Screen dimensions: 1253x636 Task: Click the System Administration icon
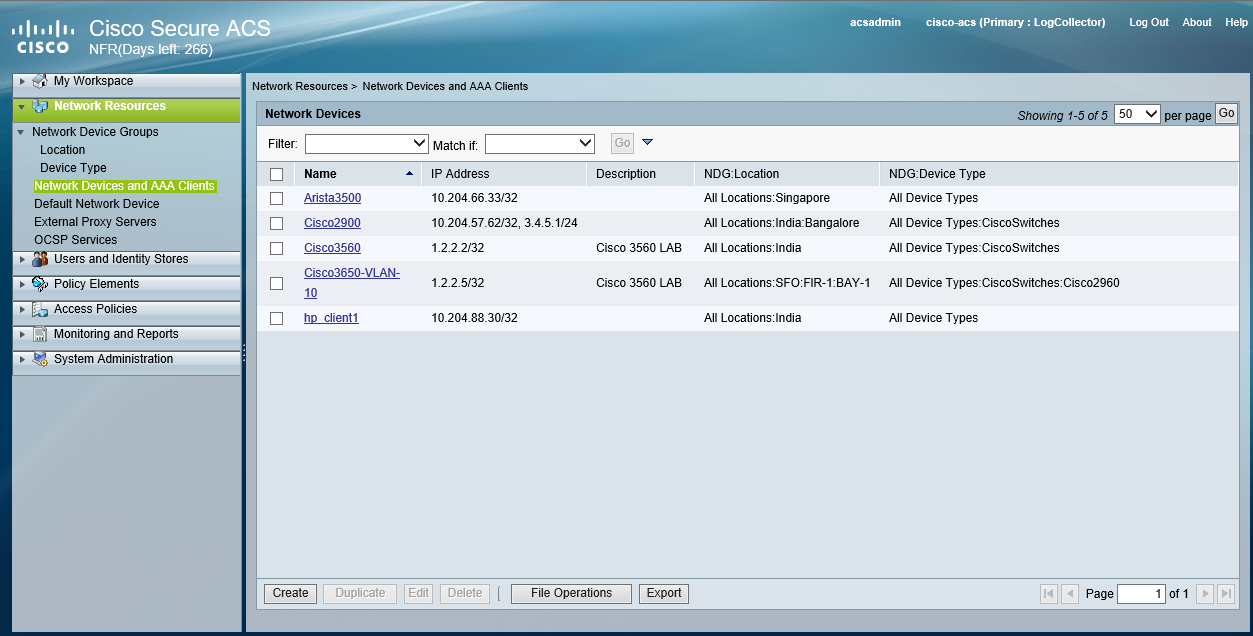pos(40,359)
